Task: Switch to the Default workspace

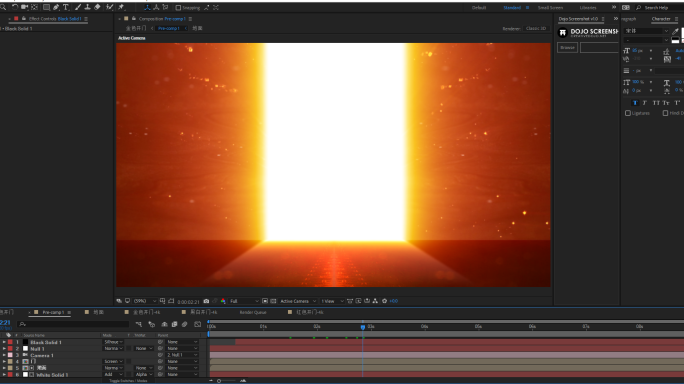Action: pos(479,8)
